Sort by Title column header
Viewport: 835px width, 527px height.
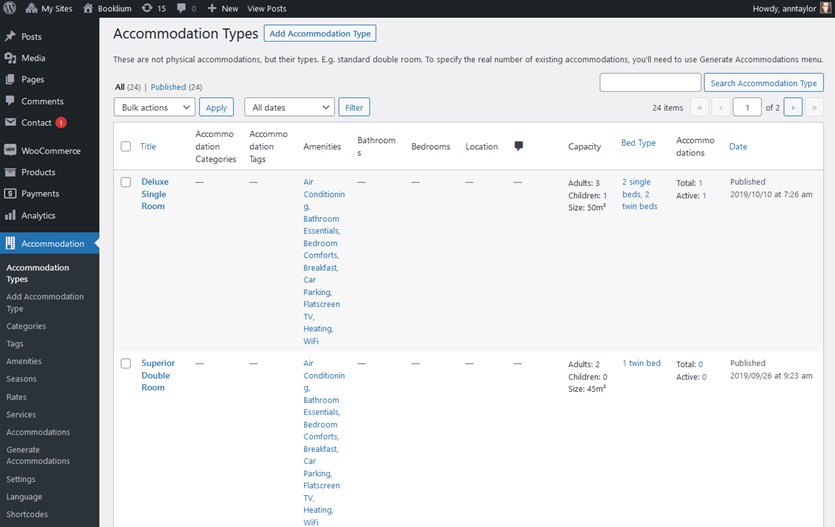148,146
